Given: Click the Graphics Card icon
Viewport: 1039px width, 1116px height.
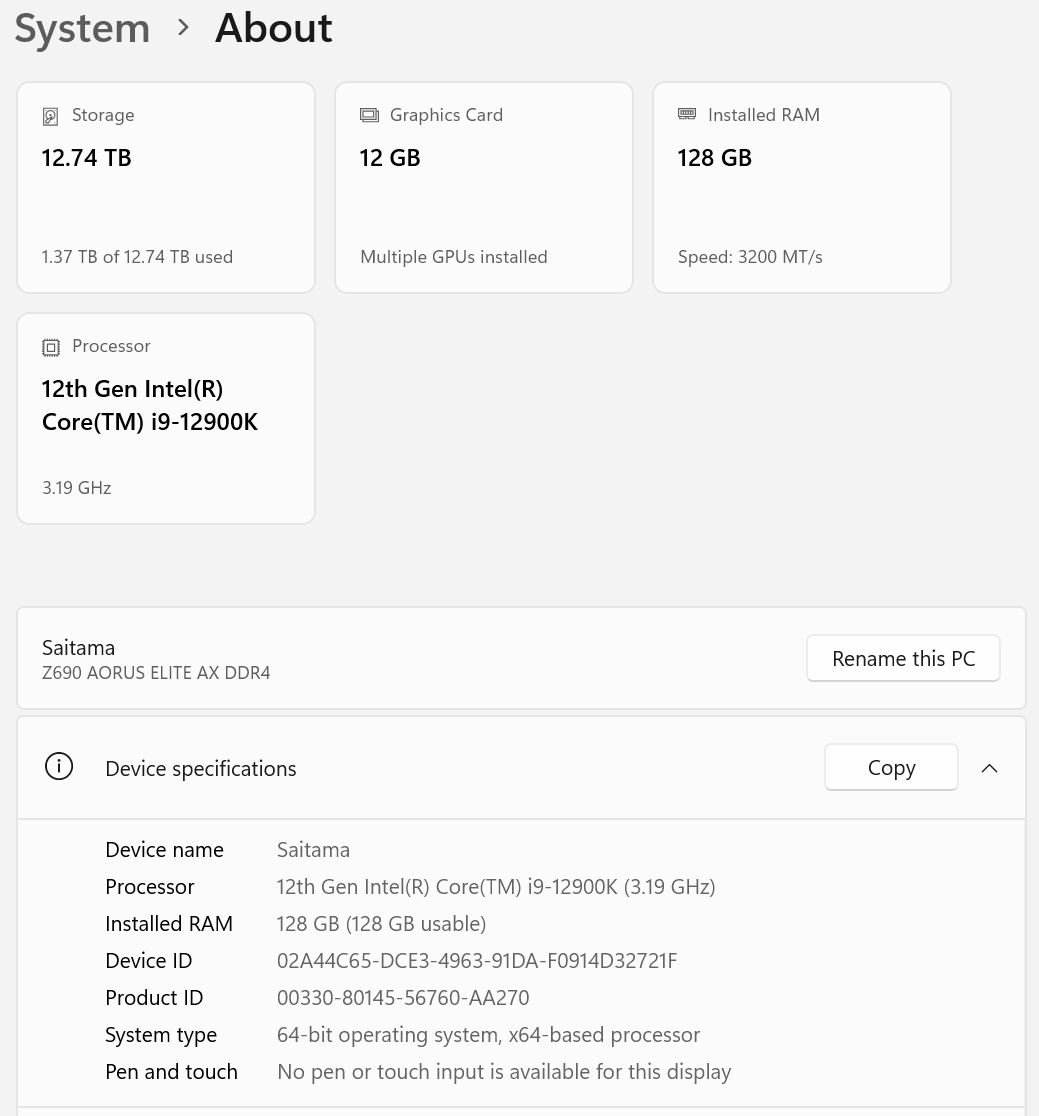Looking at the screenshot, I should (x=369, y=115).
